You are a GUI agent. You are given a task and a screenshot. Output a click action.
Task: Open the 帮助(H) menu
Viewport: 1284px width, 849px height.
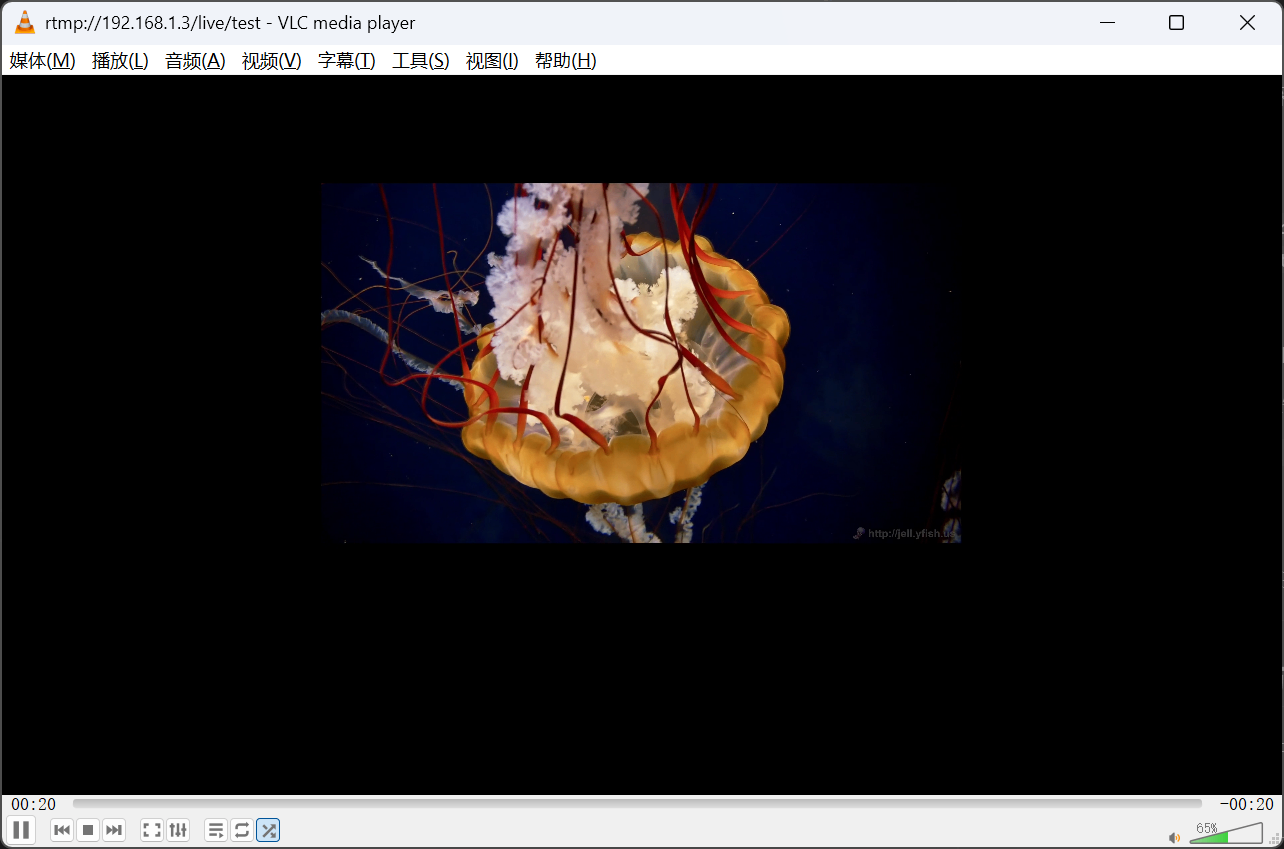tap(565, 61)
